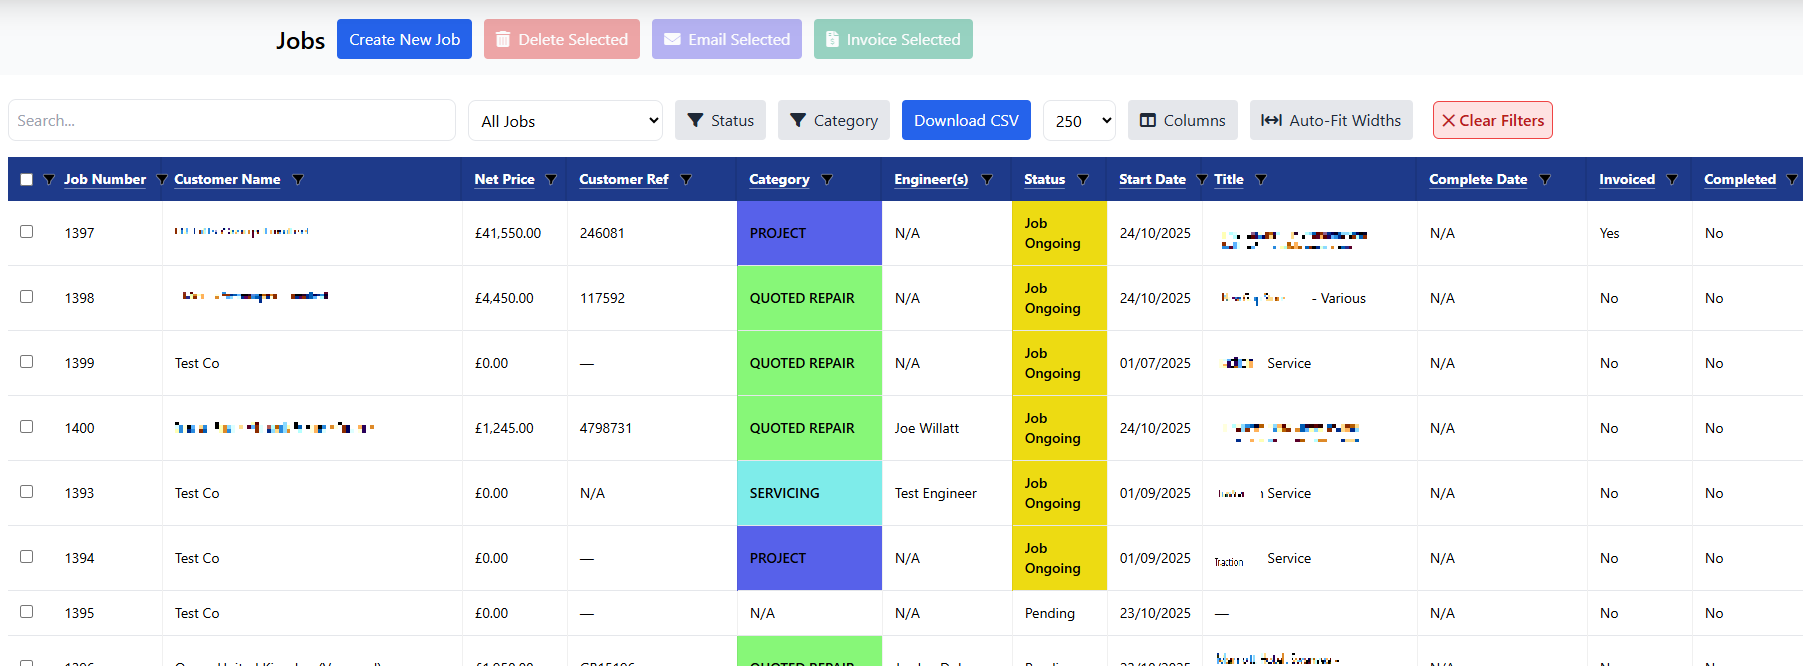Select checkbox for job 1394
1803x666 pixels.
click(x=27, y=557)
